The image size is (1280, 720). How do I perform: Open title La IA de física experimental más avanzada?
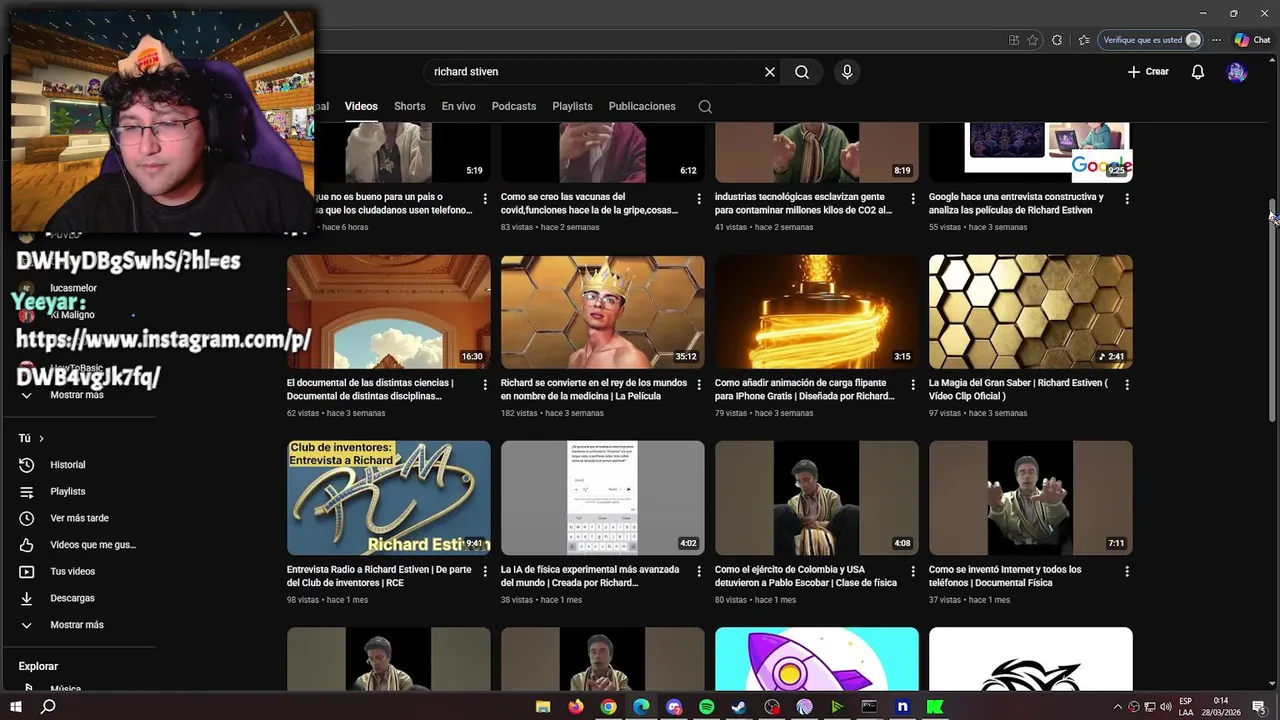pyautogui.click(x=590, y=576)
